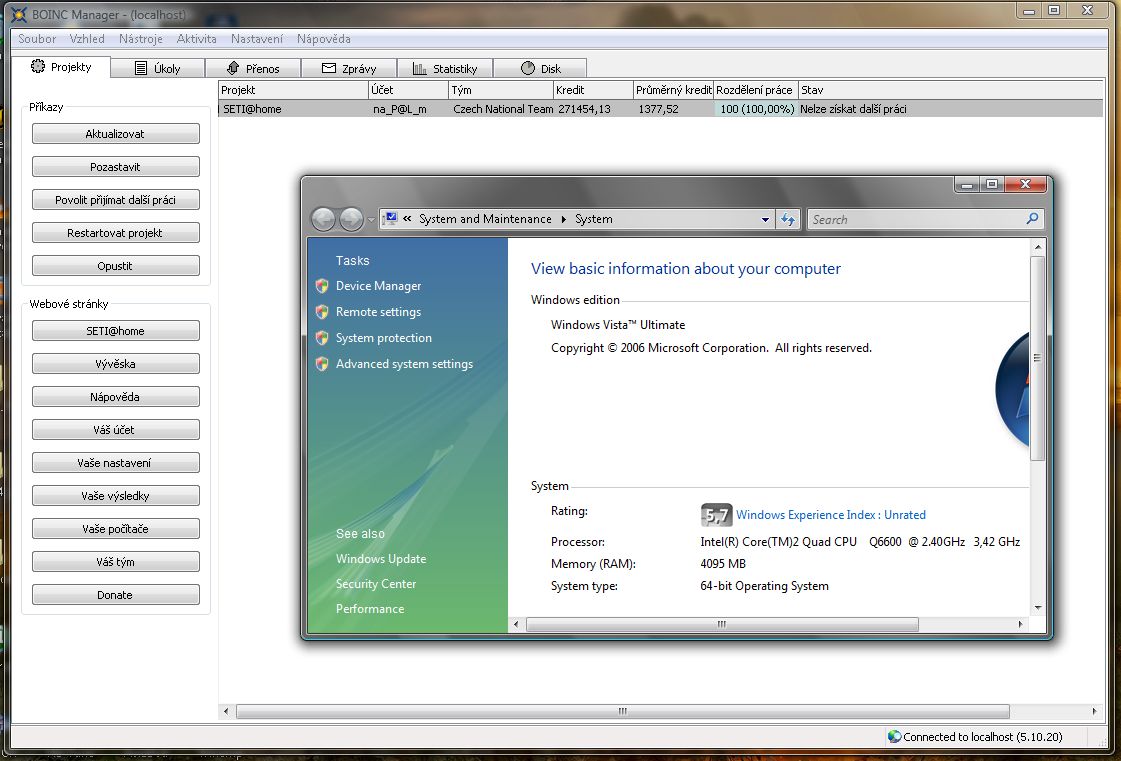Switch to the Disk tab
Viewport: 1121px width, 761px height.
point(540,69)
